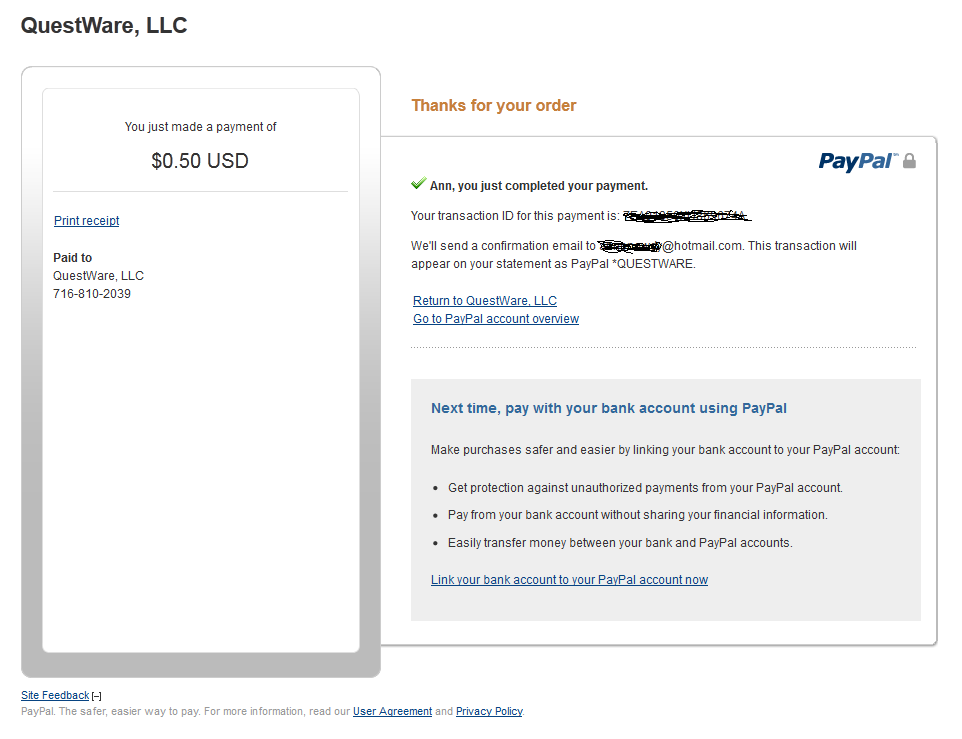Click the lock icon beside the PayPal logo

click(909, 161)
